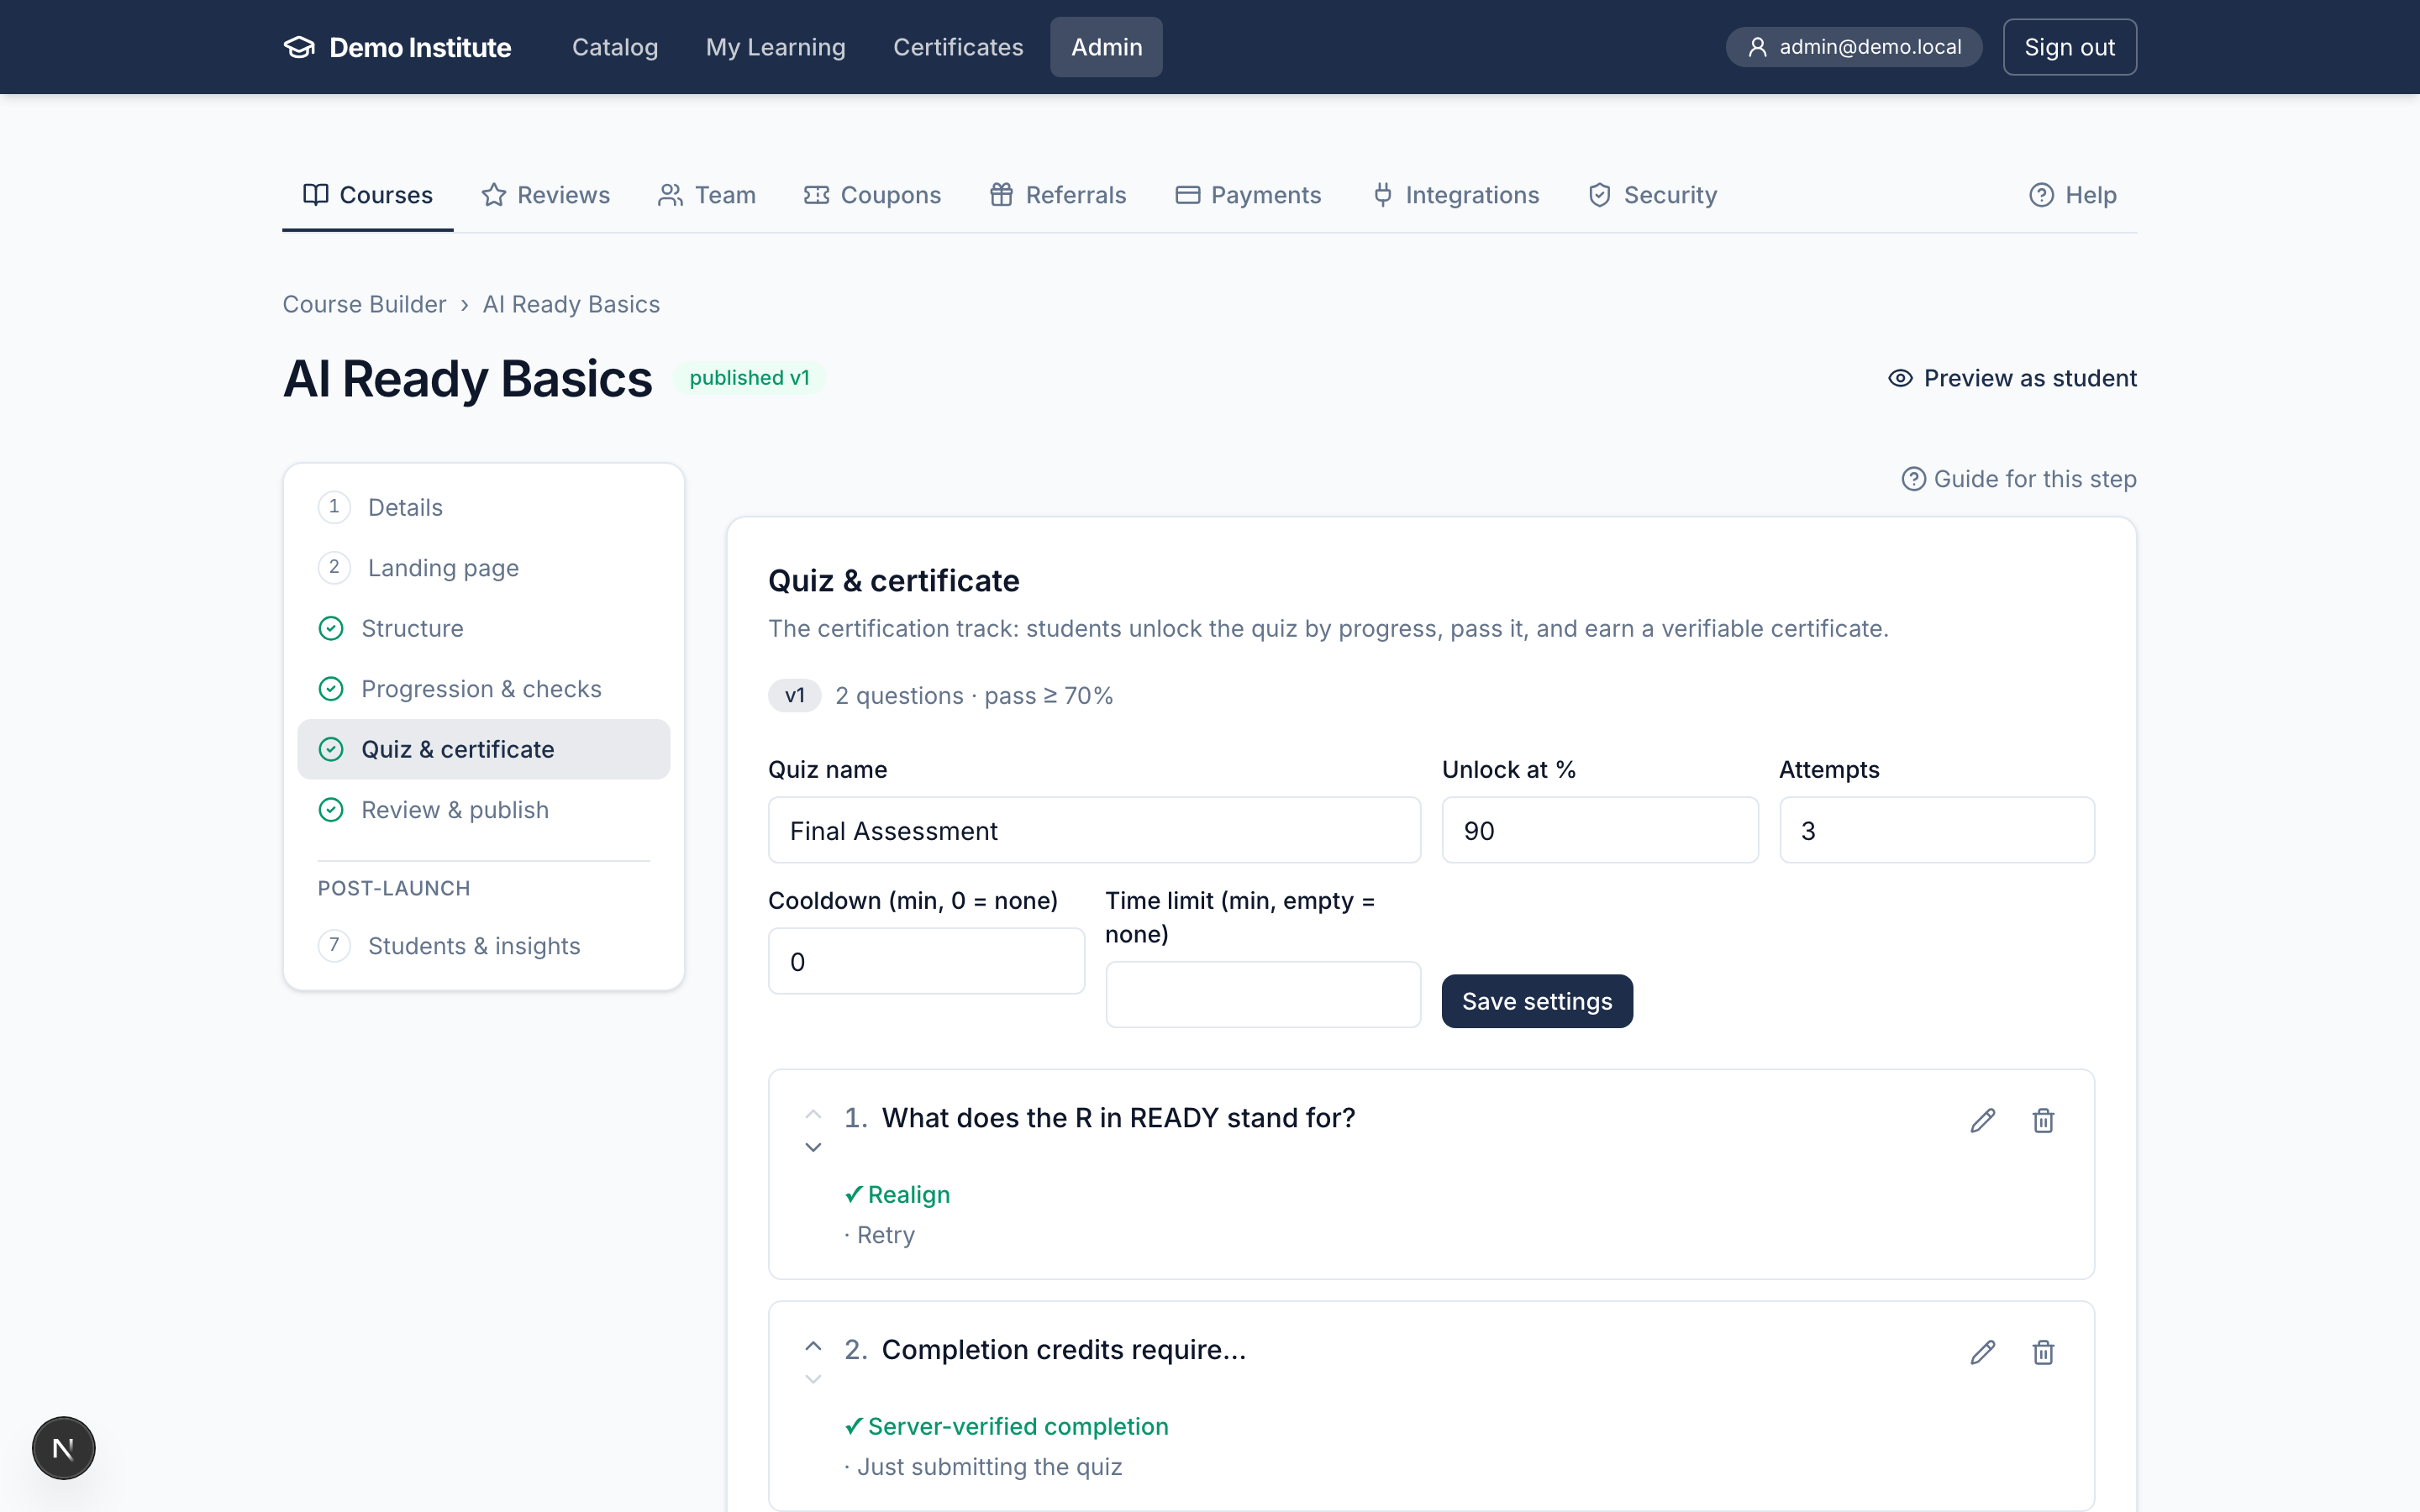Image resolution: width=2420 pixels, height=1512 pixels.
Task: Click the empty Time limit field
Action: click(x=1263, y=995)
